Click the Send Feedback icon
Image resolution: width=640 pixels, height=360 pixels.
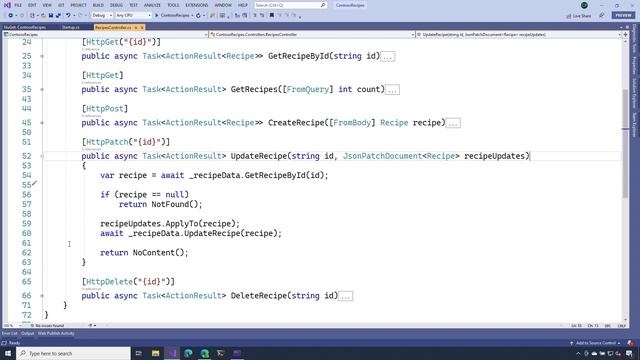[602, 16]
